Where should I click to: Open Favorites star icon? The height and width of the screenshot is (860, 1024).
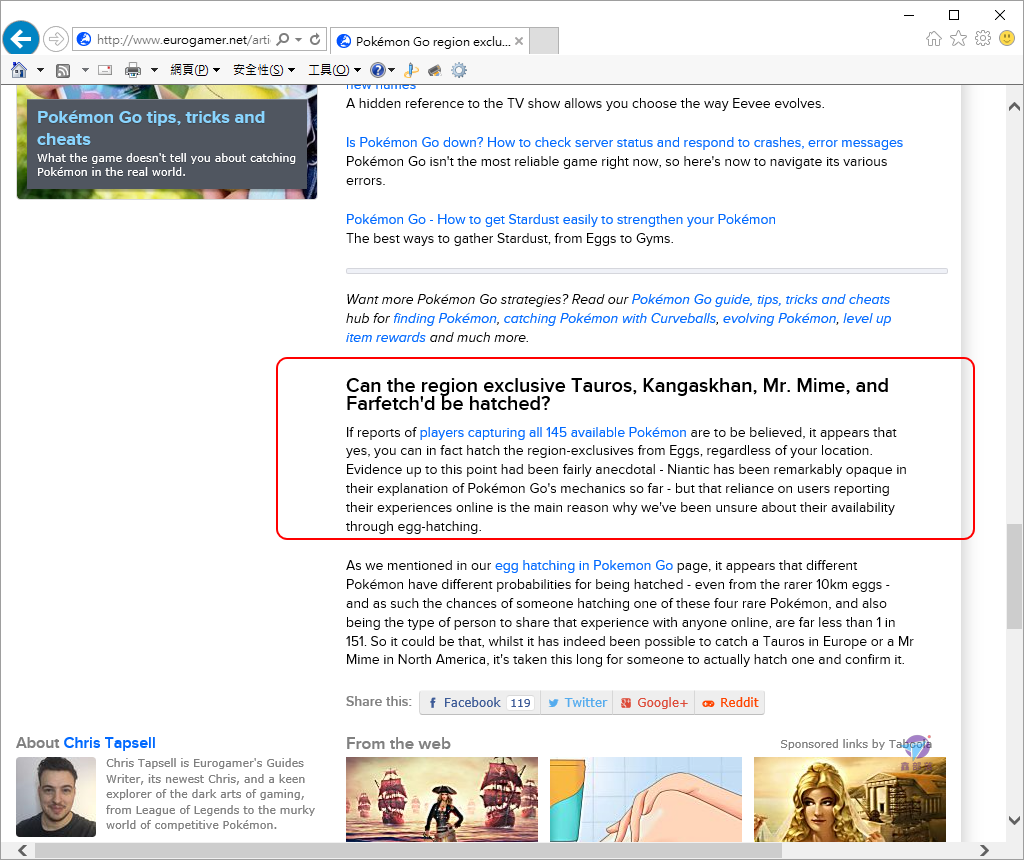[958, 39]
